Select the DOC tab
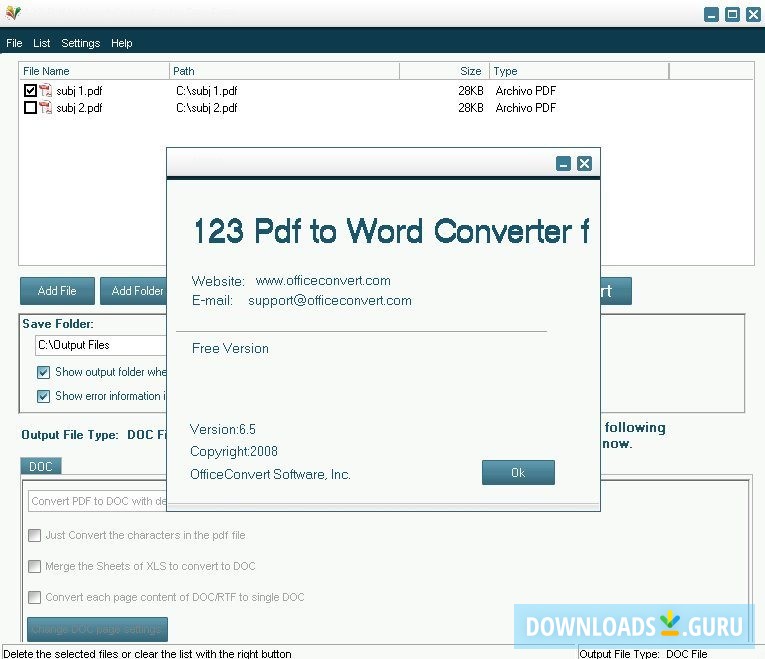The height and width of the screenshot is (659, 765). click(x=41, y=466)
